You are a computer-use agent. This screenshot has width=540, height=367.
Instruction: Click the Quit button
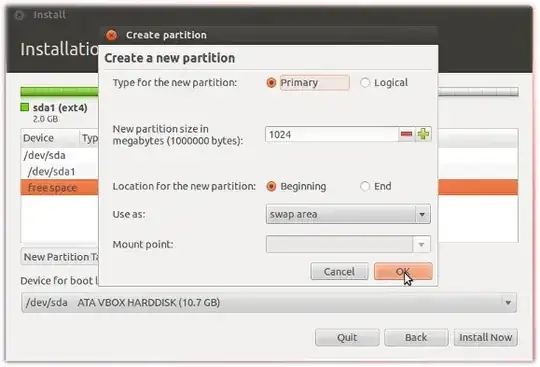[347, 337]
